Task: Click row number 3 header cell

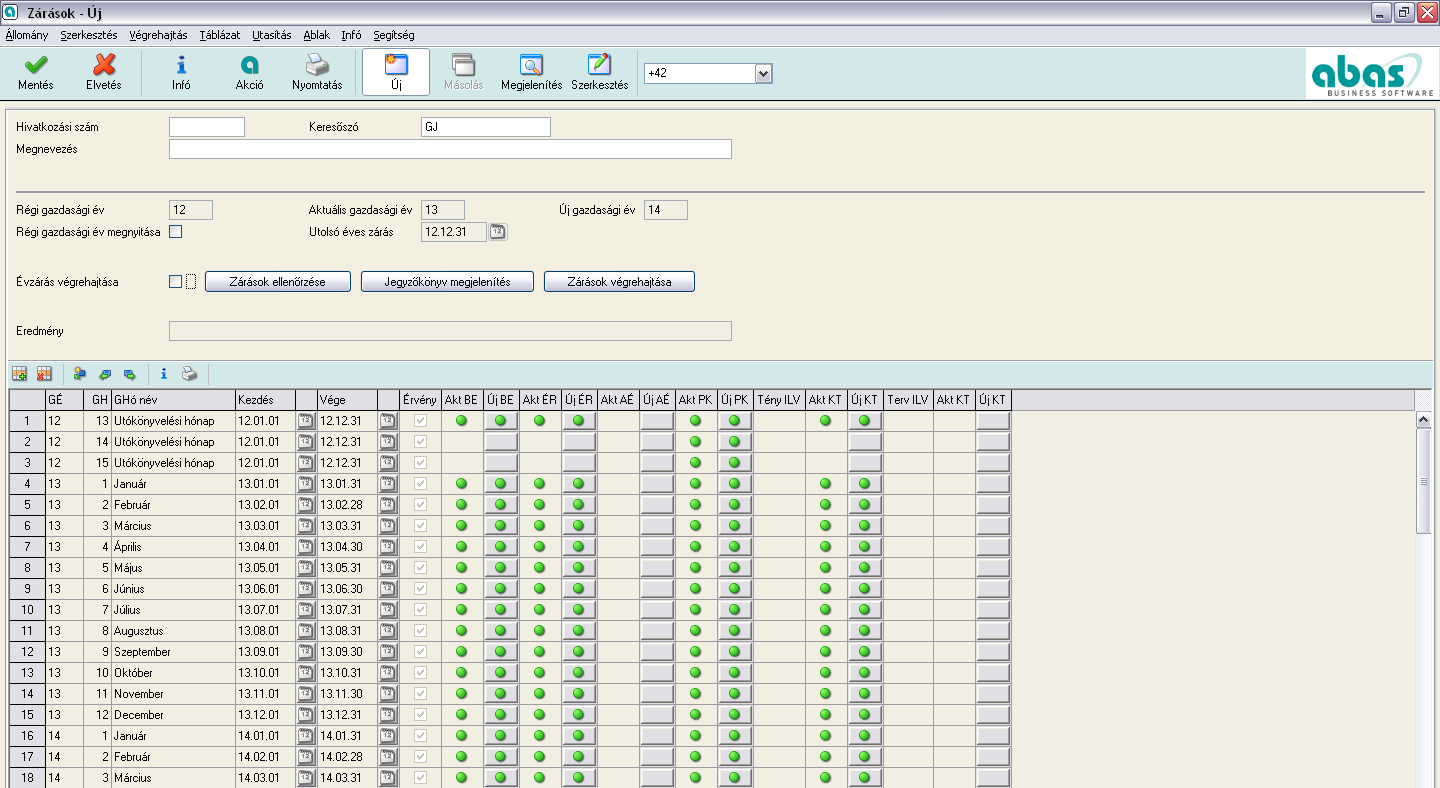Action: point(27,463)
